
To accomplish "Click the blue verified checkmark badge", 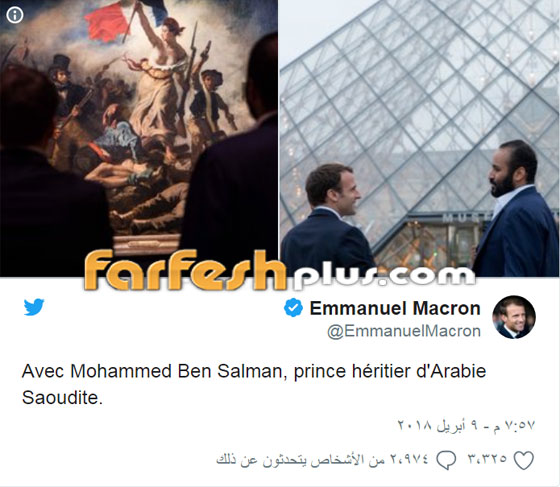I will point(293,307).
